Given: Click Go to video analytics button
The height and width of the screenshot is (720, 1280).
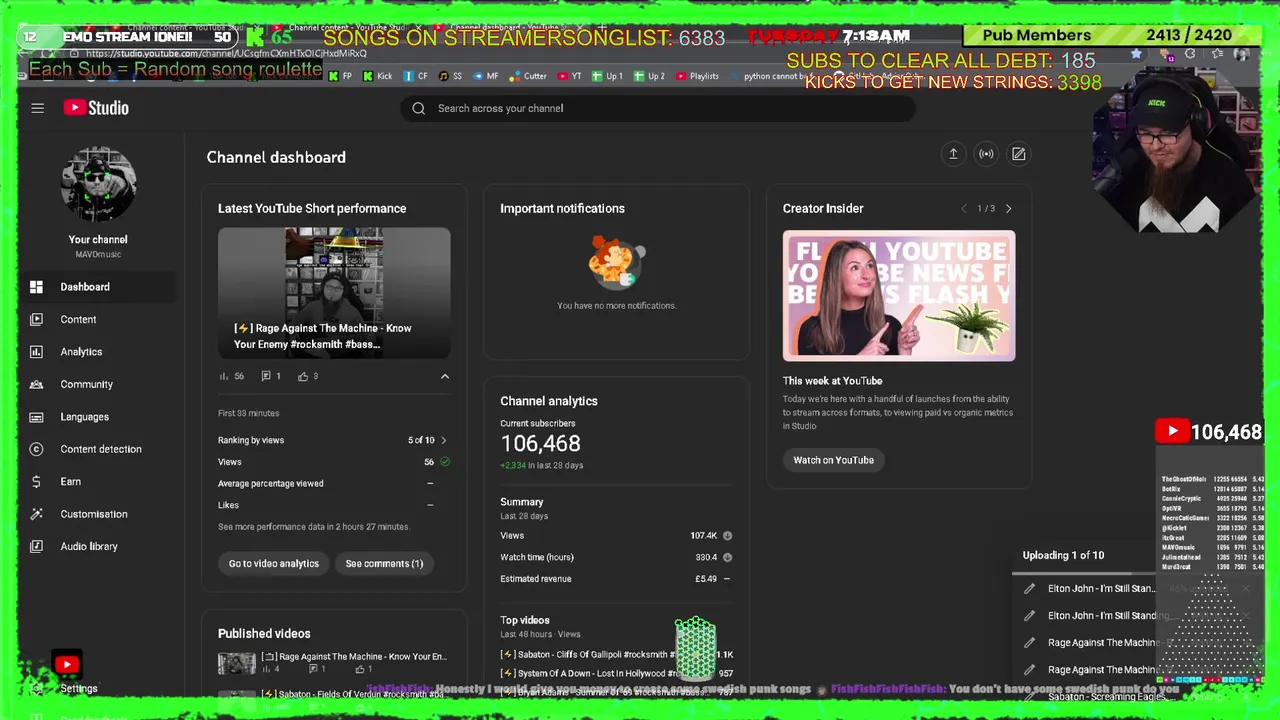Looking at the screenshot, I should (274, 563).
